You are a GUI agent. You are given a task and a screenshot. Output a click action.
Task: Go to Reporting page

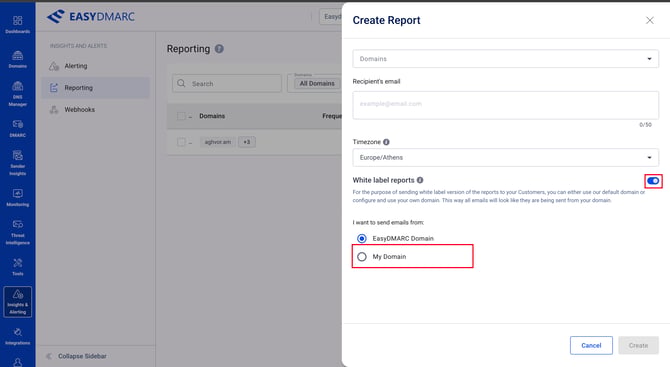tap(96, 88)
